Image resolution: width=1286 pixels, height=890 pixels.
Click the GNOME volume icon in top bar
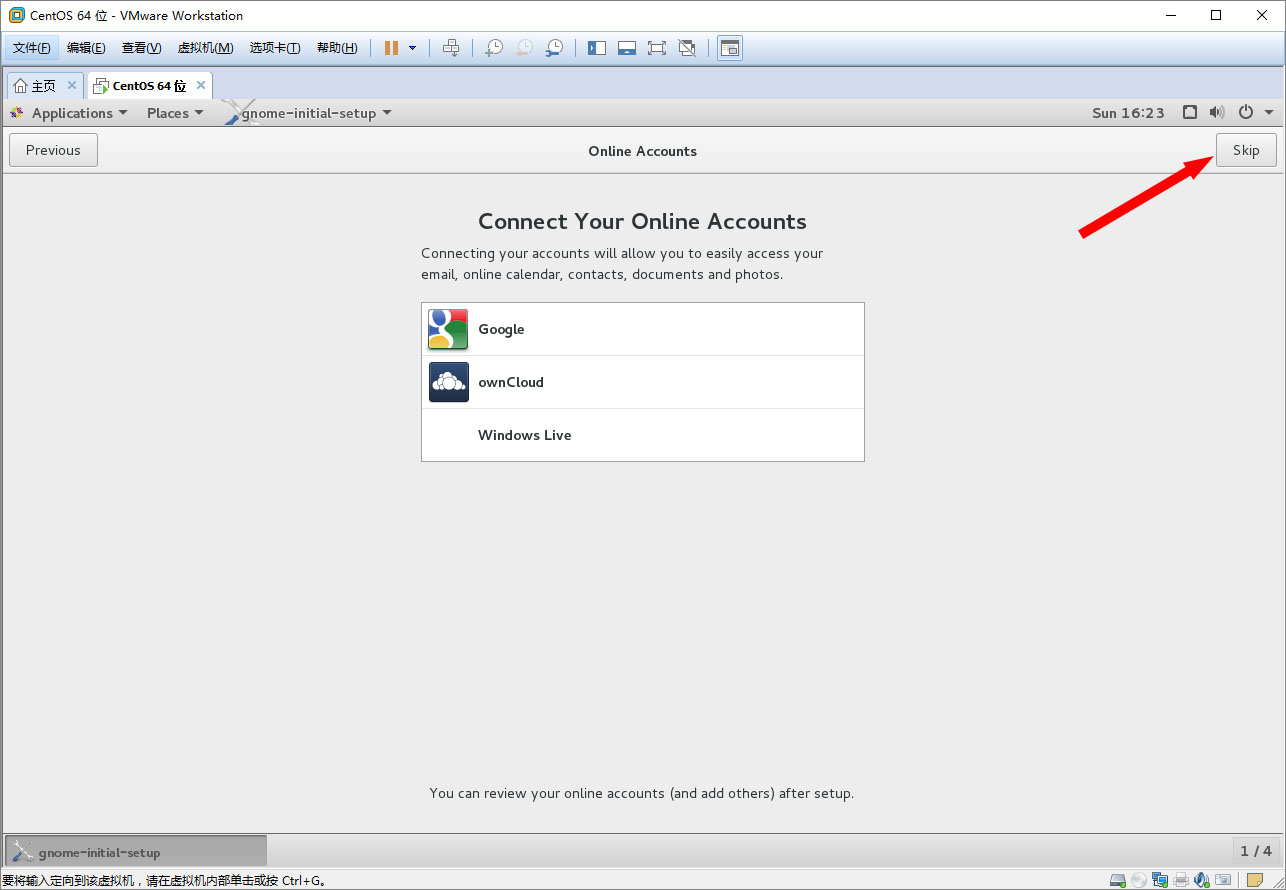pos(1217,113)
